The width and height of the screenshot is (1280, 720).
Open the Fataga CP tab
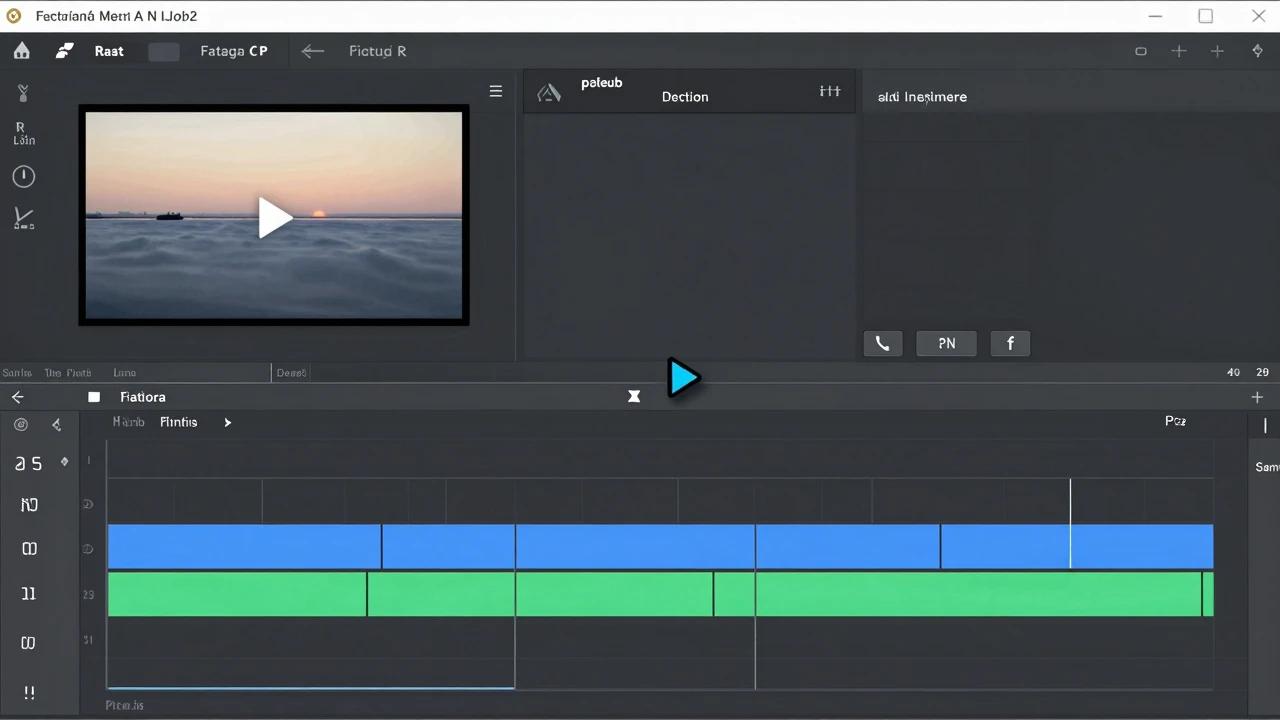[234, 51]
